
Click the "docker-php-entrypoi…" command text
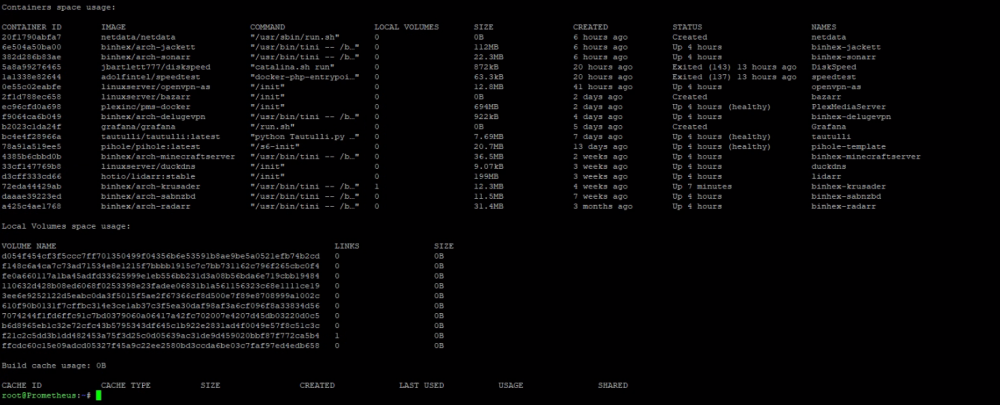tap(305, 77)
